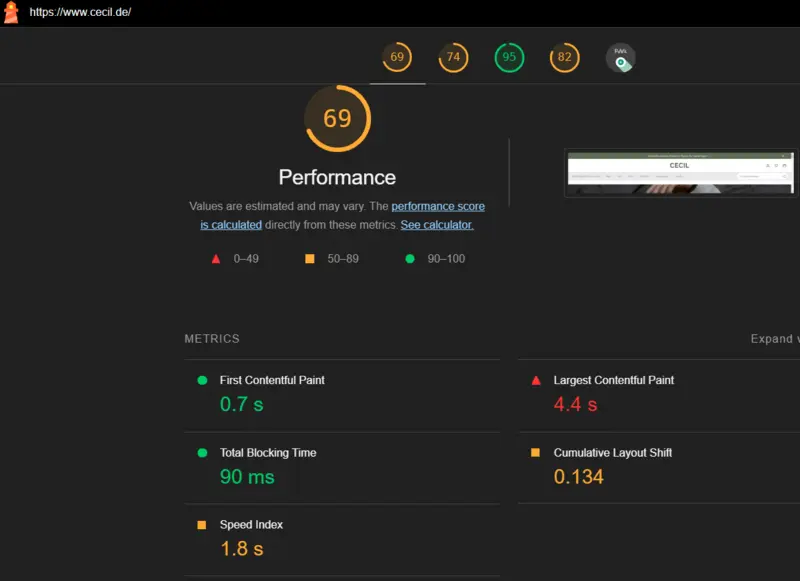Click the green circle 90–100 legend icon
The image size is (800, 581).
[409, 259]
